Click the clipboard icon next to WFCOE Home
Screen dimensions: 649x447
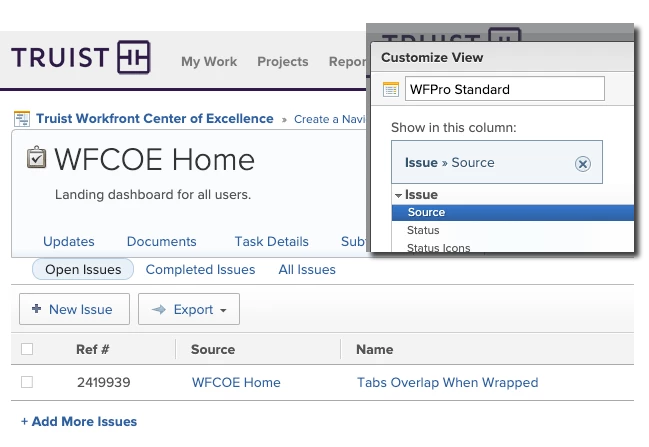point(36,157)
